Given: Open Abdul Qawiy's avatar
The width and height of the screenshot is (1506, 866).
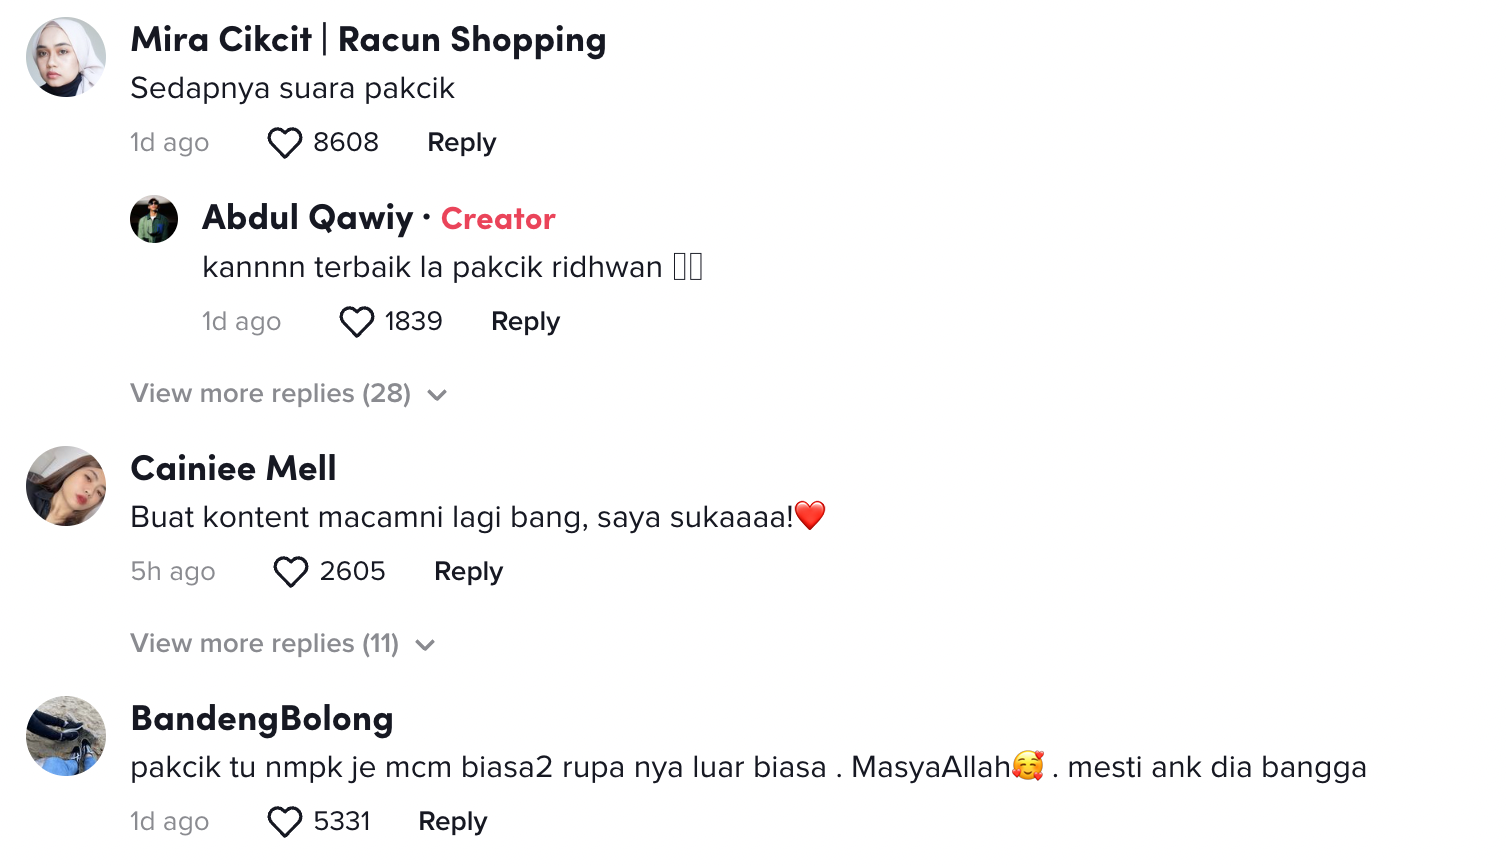Looking at the screenshot, I should 154,219.
